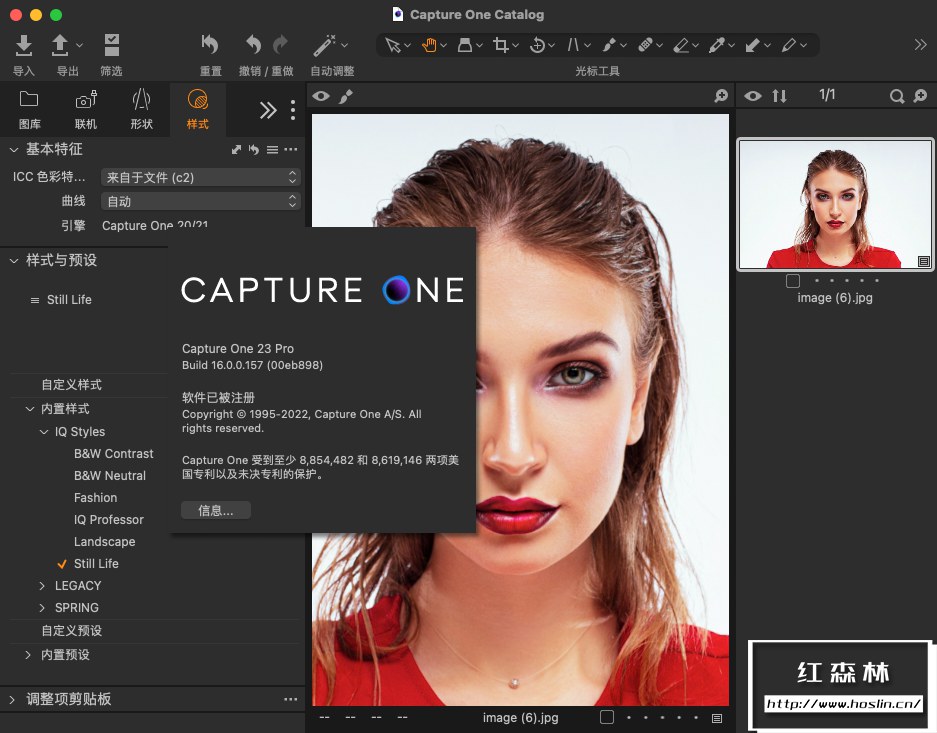Viewport: 937px width, 733px height.
Task: Switch to the Tethering (联机) tab
Action: tap(86, 109)
